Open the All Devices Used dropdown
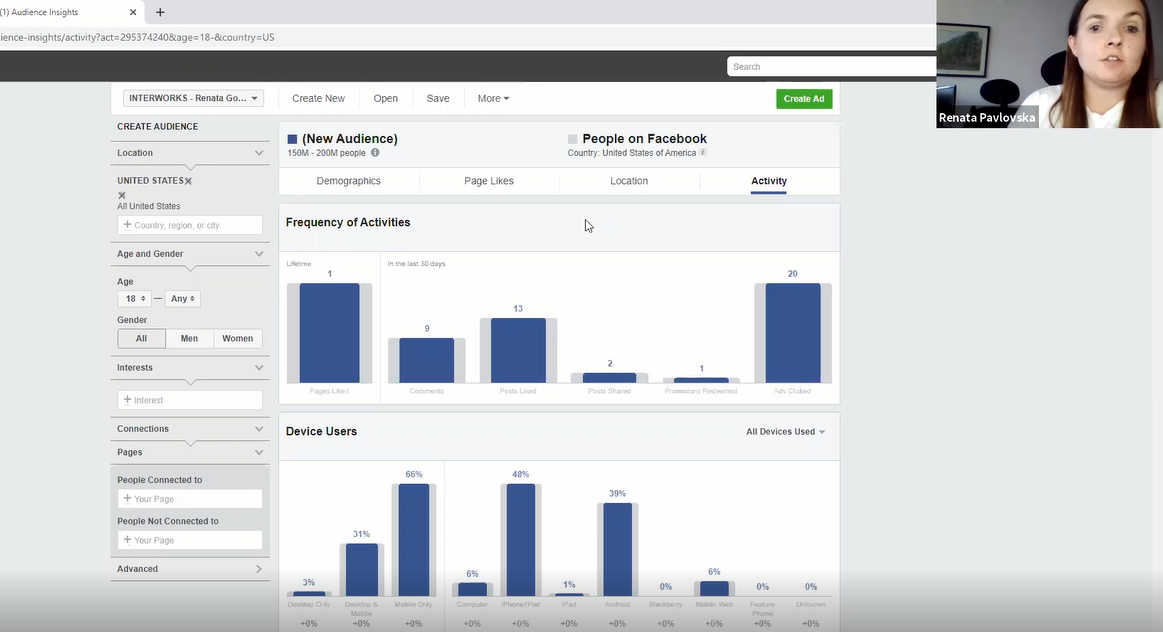Screen dimensions: 1163x632 pos(786,432)
